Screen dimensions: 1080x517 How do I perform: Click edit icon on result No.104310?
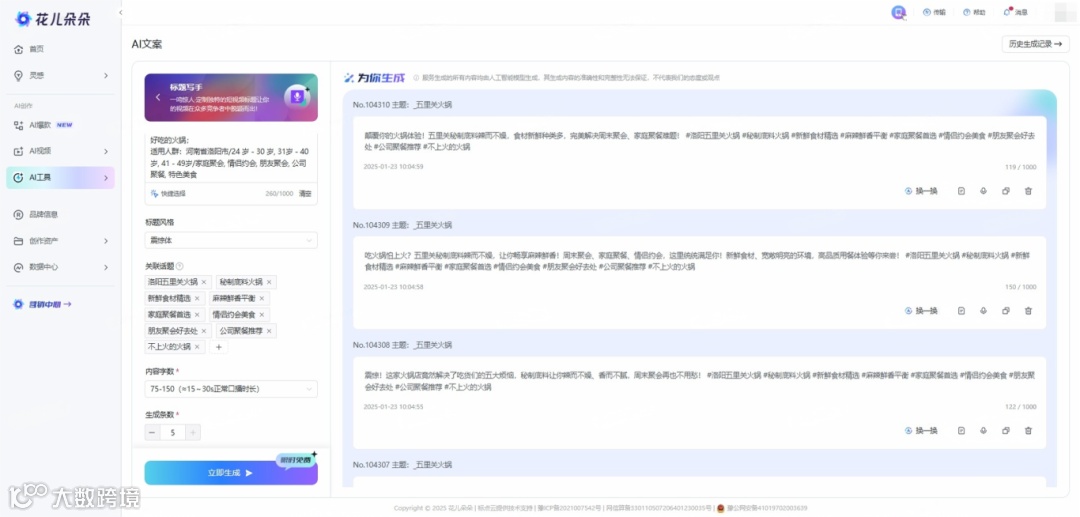tap(962, 191)
